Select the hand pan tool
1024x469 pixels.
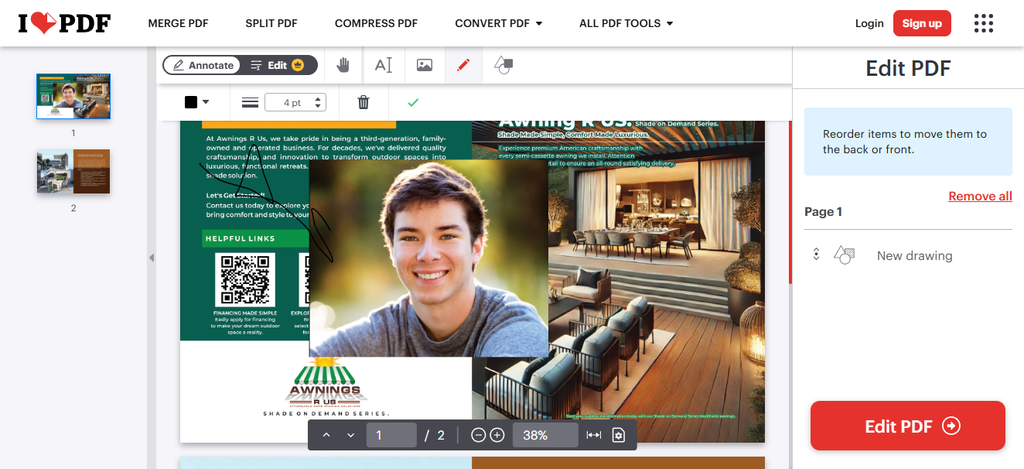pyautogui.click(x=343, y=65)
